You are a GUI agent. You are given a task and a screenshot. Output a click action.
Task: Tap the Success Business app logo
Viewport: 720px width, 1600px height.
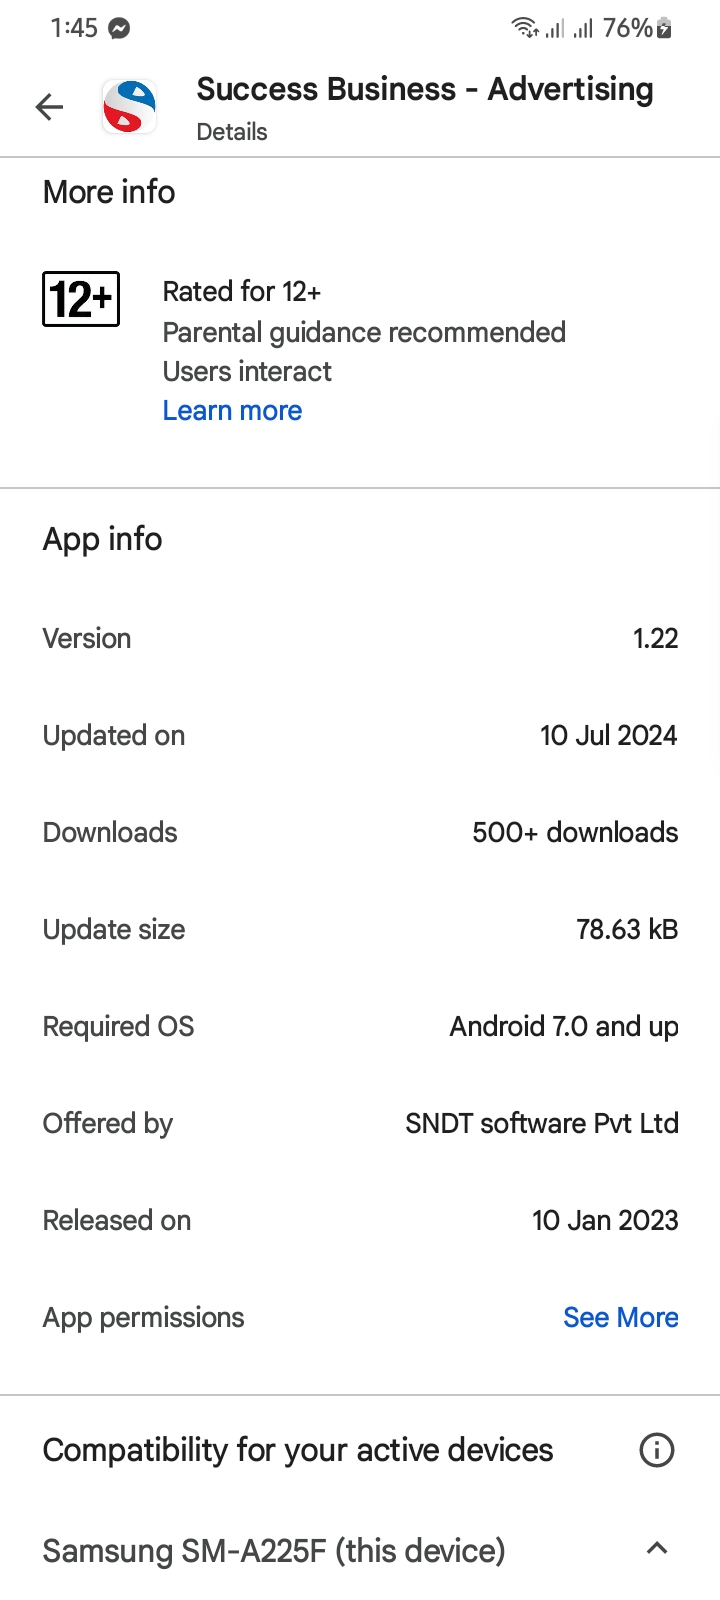tap(129, 107)
